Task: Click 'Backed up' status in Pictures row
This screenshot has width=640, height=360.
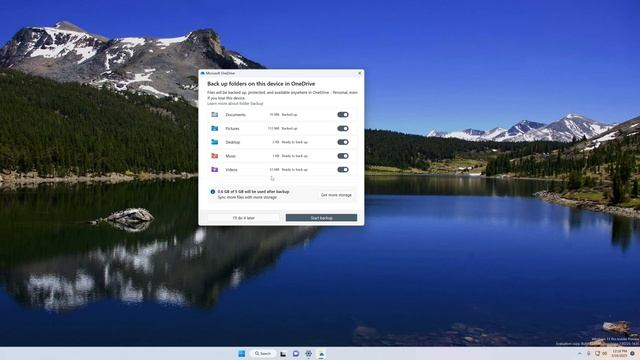Action: [289, 129]
